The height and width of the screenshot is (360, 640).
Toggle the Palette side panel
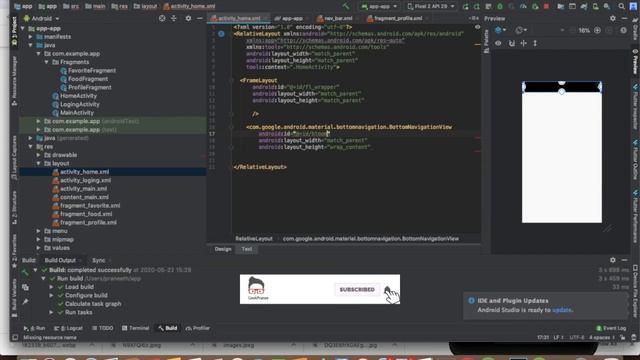pyautogui.click(x=486, y=41)
